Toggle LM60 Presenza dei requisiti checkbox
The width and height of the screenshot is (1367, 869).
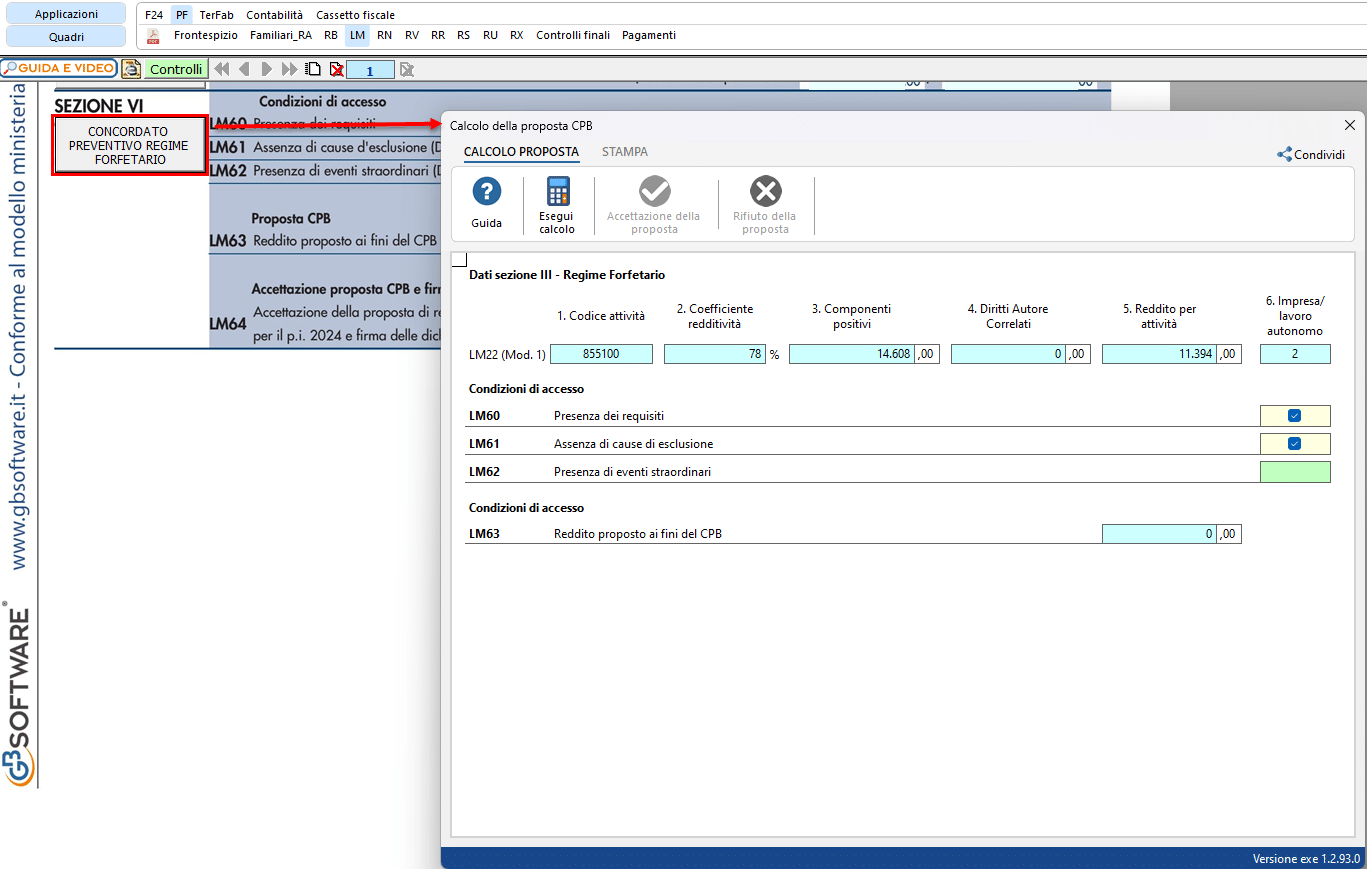[1295, 416]
